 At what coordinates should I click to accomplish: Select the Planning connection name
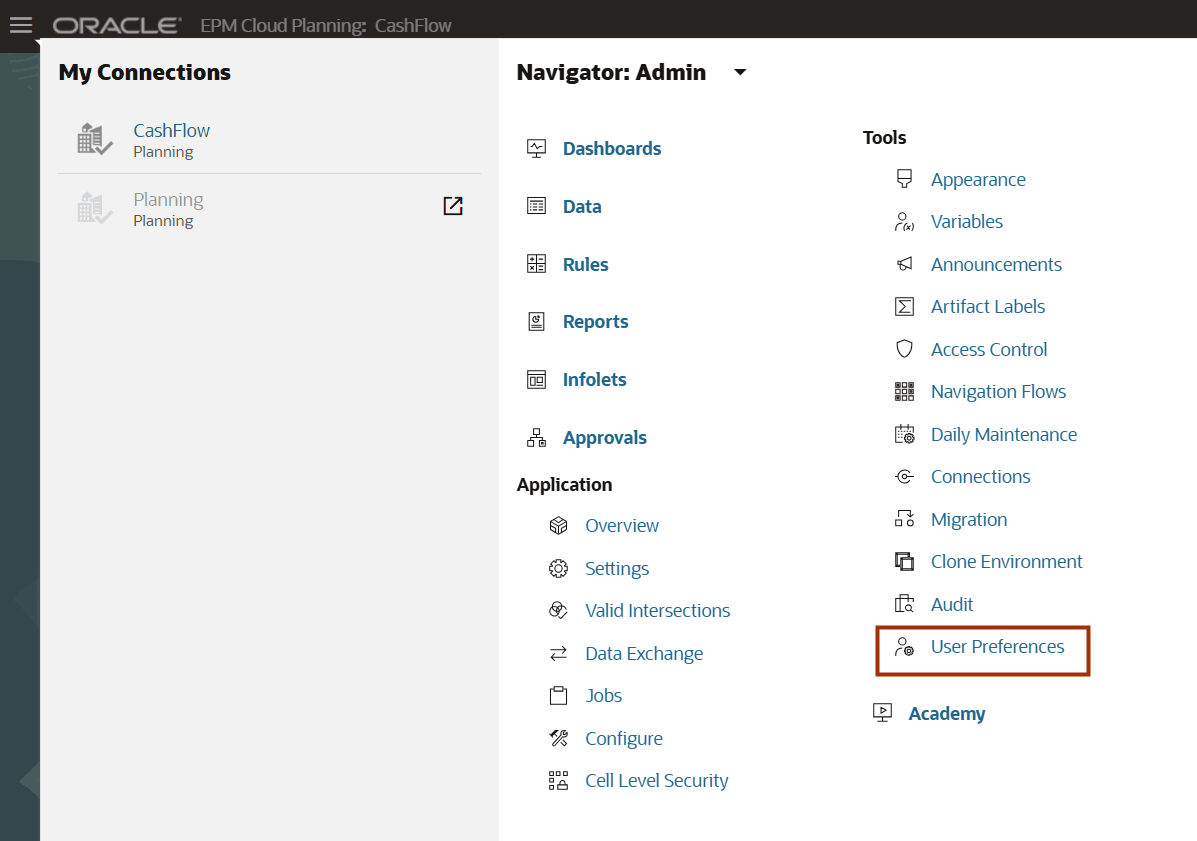tap(168, 200)
